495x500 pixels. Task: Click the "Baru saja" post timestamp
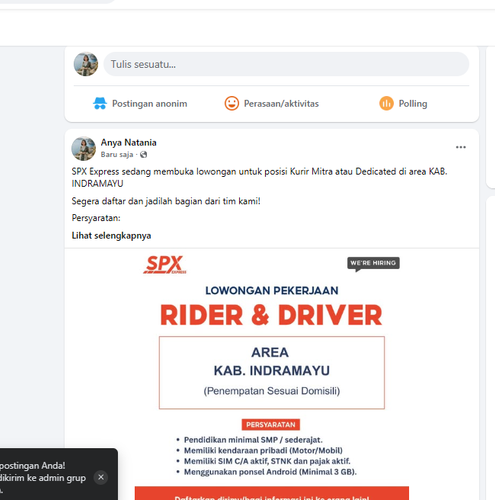(x=117, y=155)
